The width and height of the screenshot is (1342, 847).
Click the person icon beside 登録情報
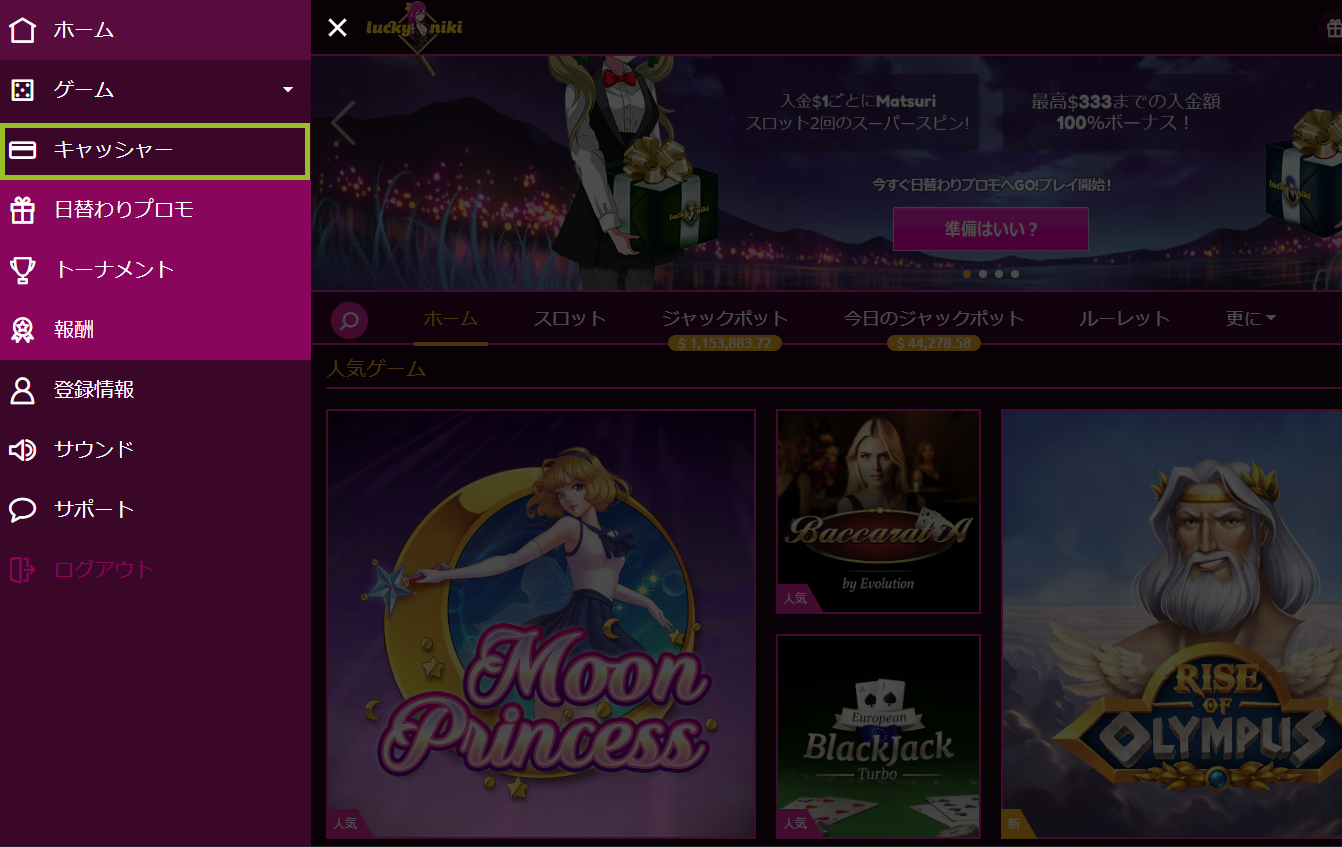click(x=22, y=390)
